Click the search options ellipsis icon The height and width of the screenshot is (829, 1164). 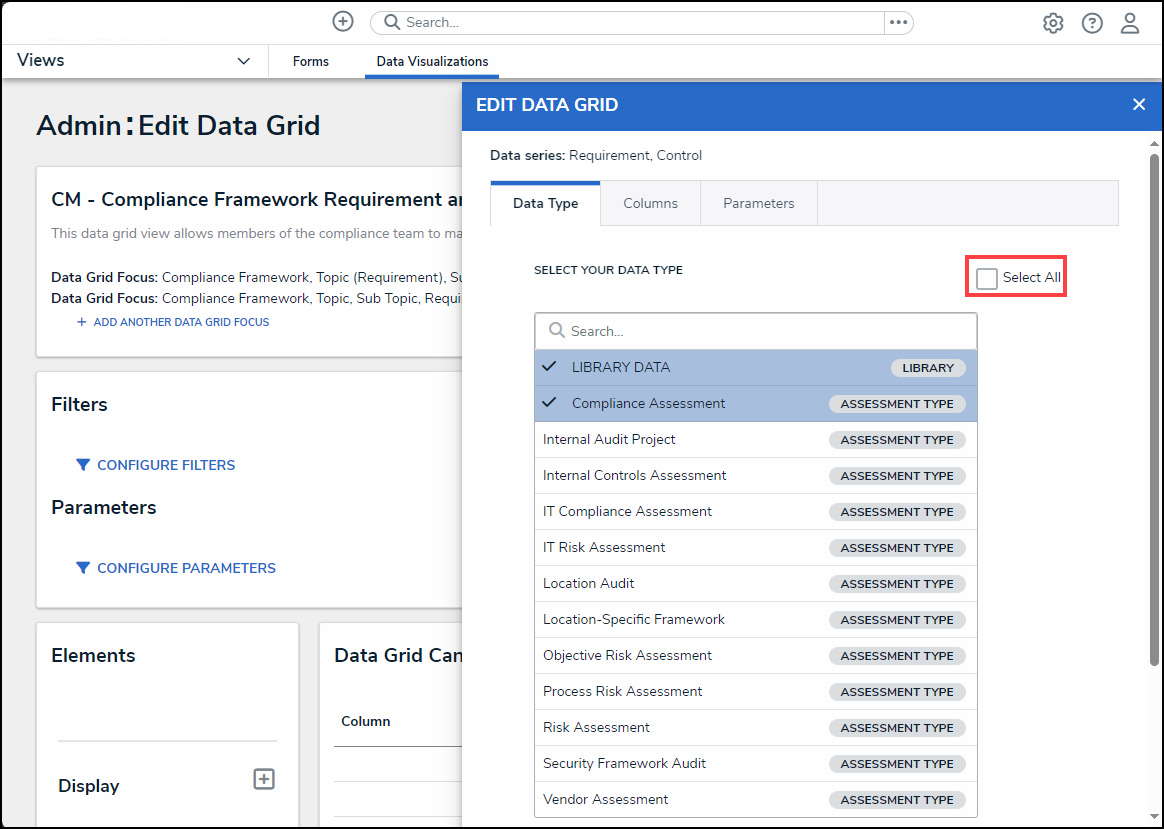898,22
